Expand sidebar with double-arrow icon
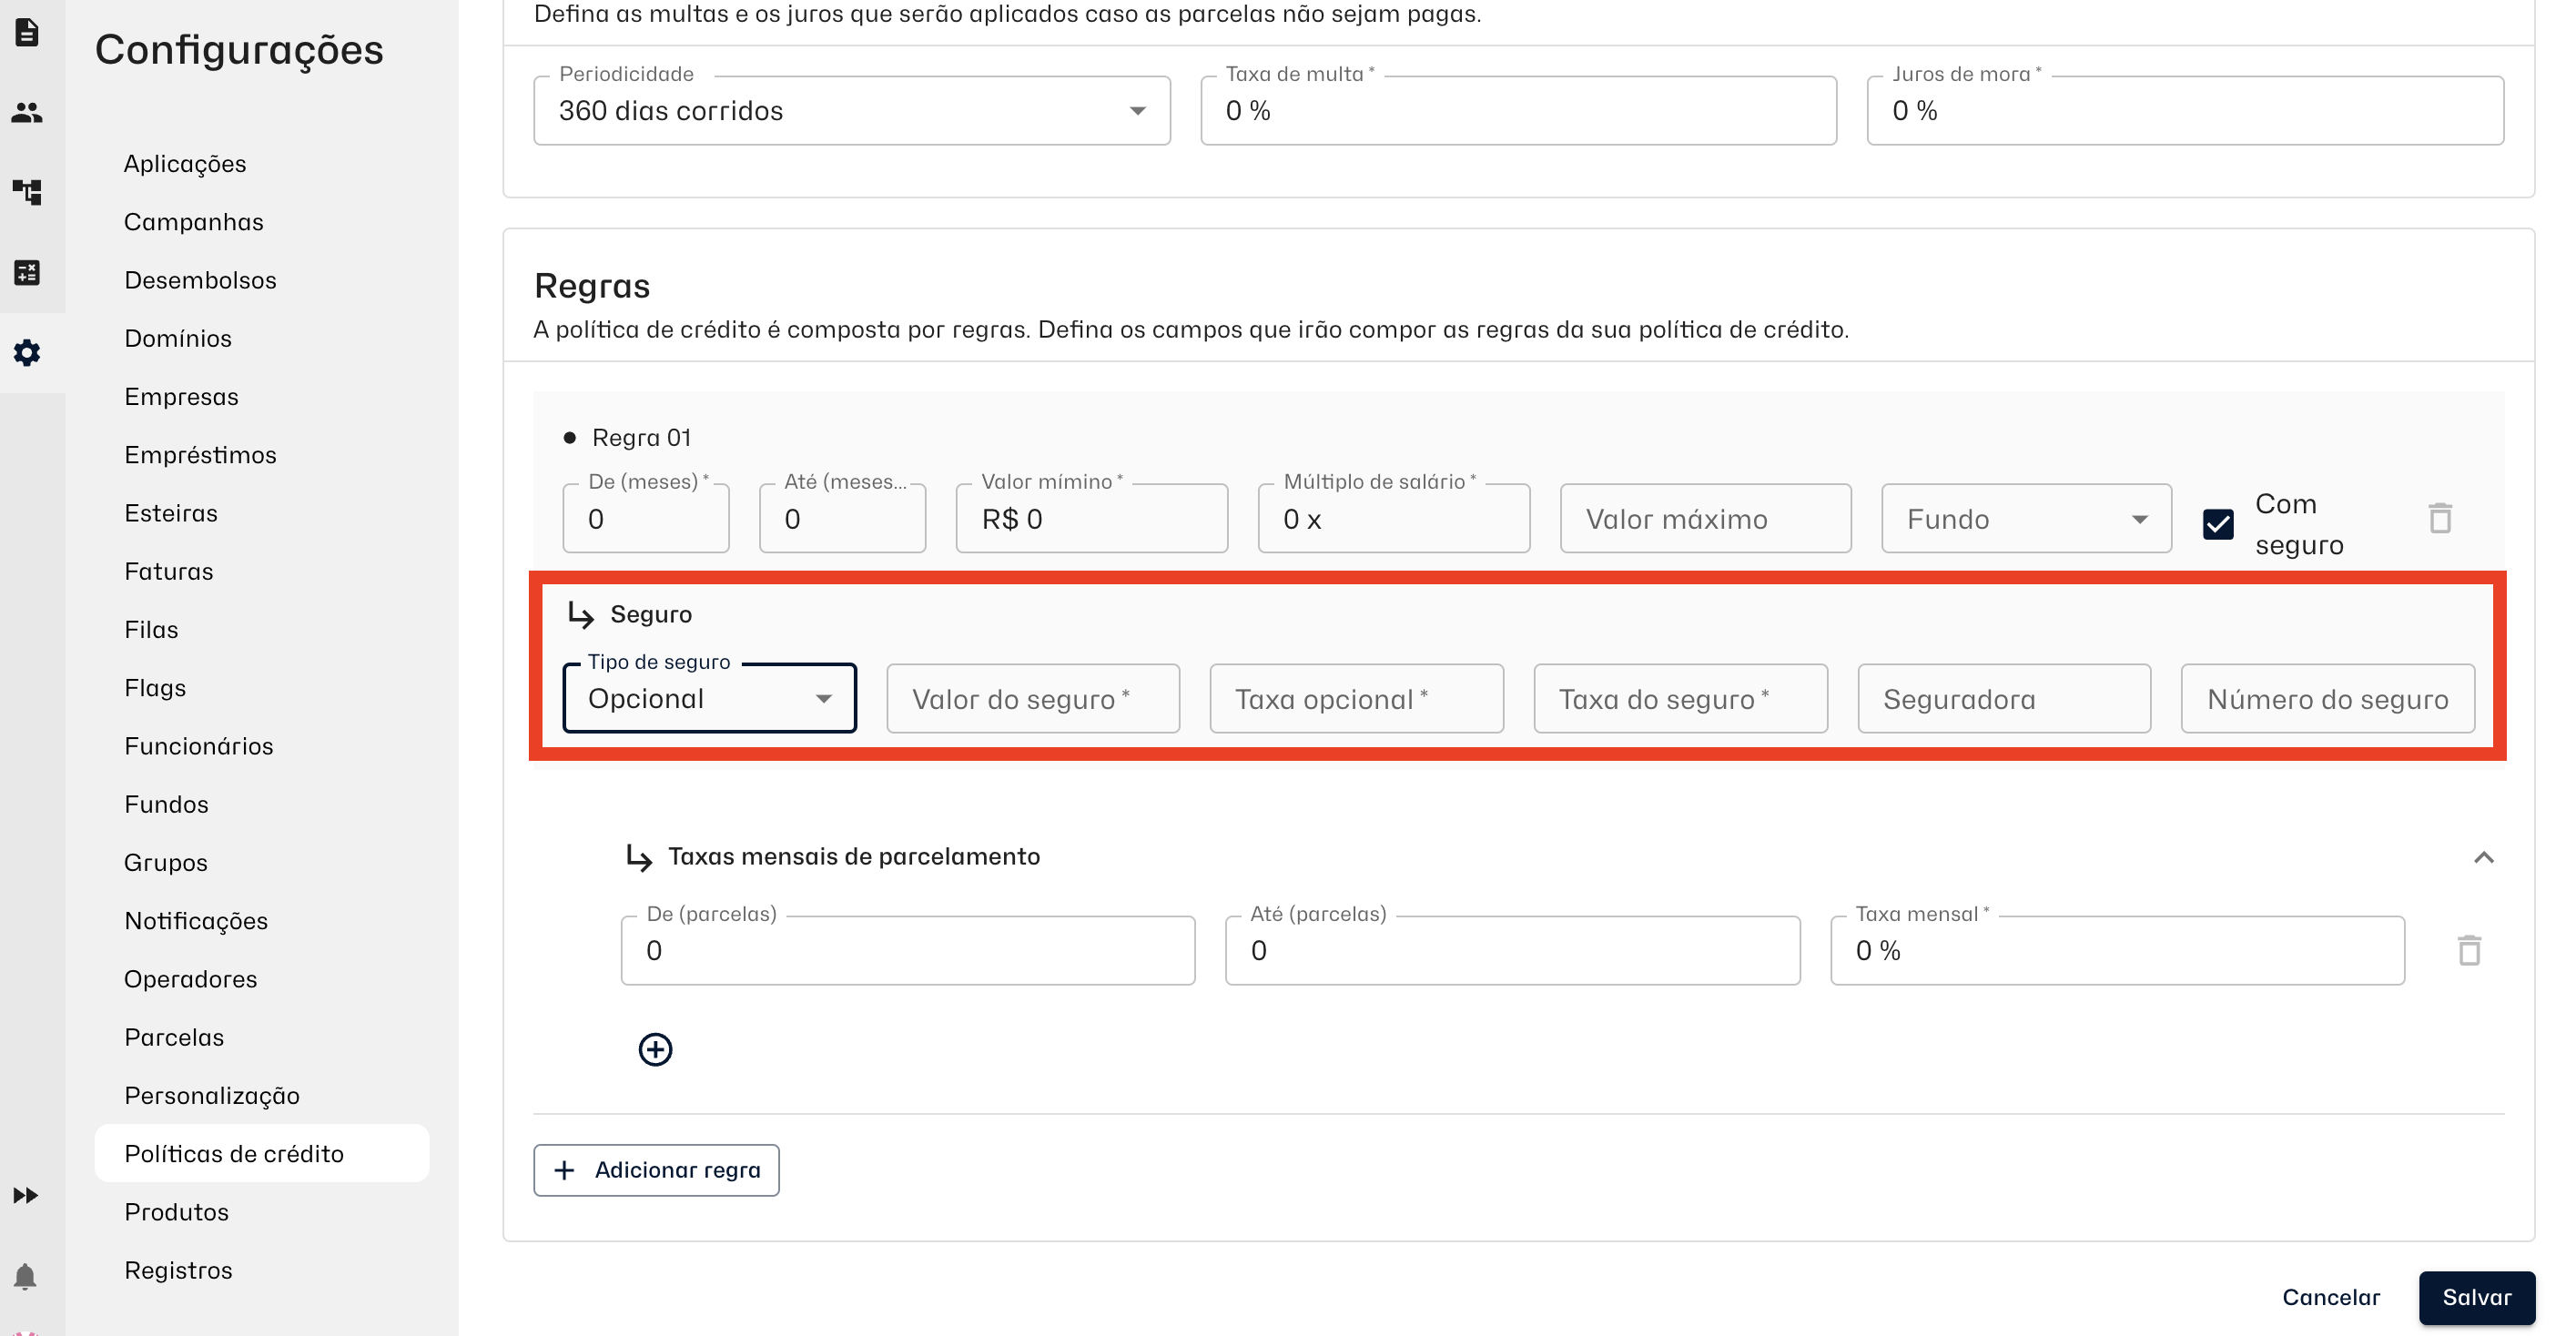2576x1336 pixels. point(26,1195)
